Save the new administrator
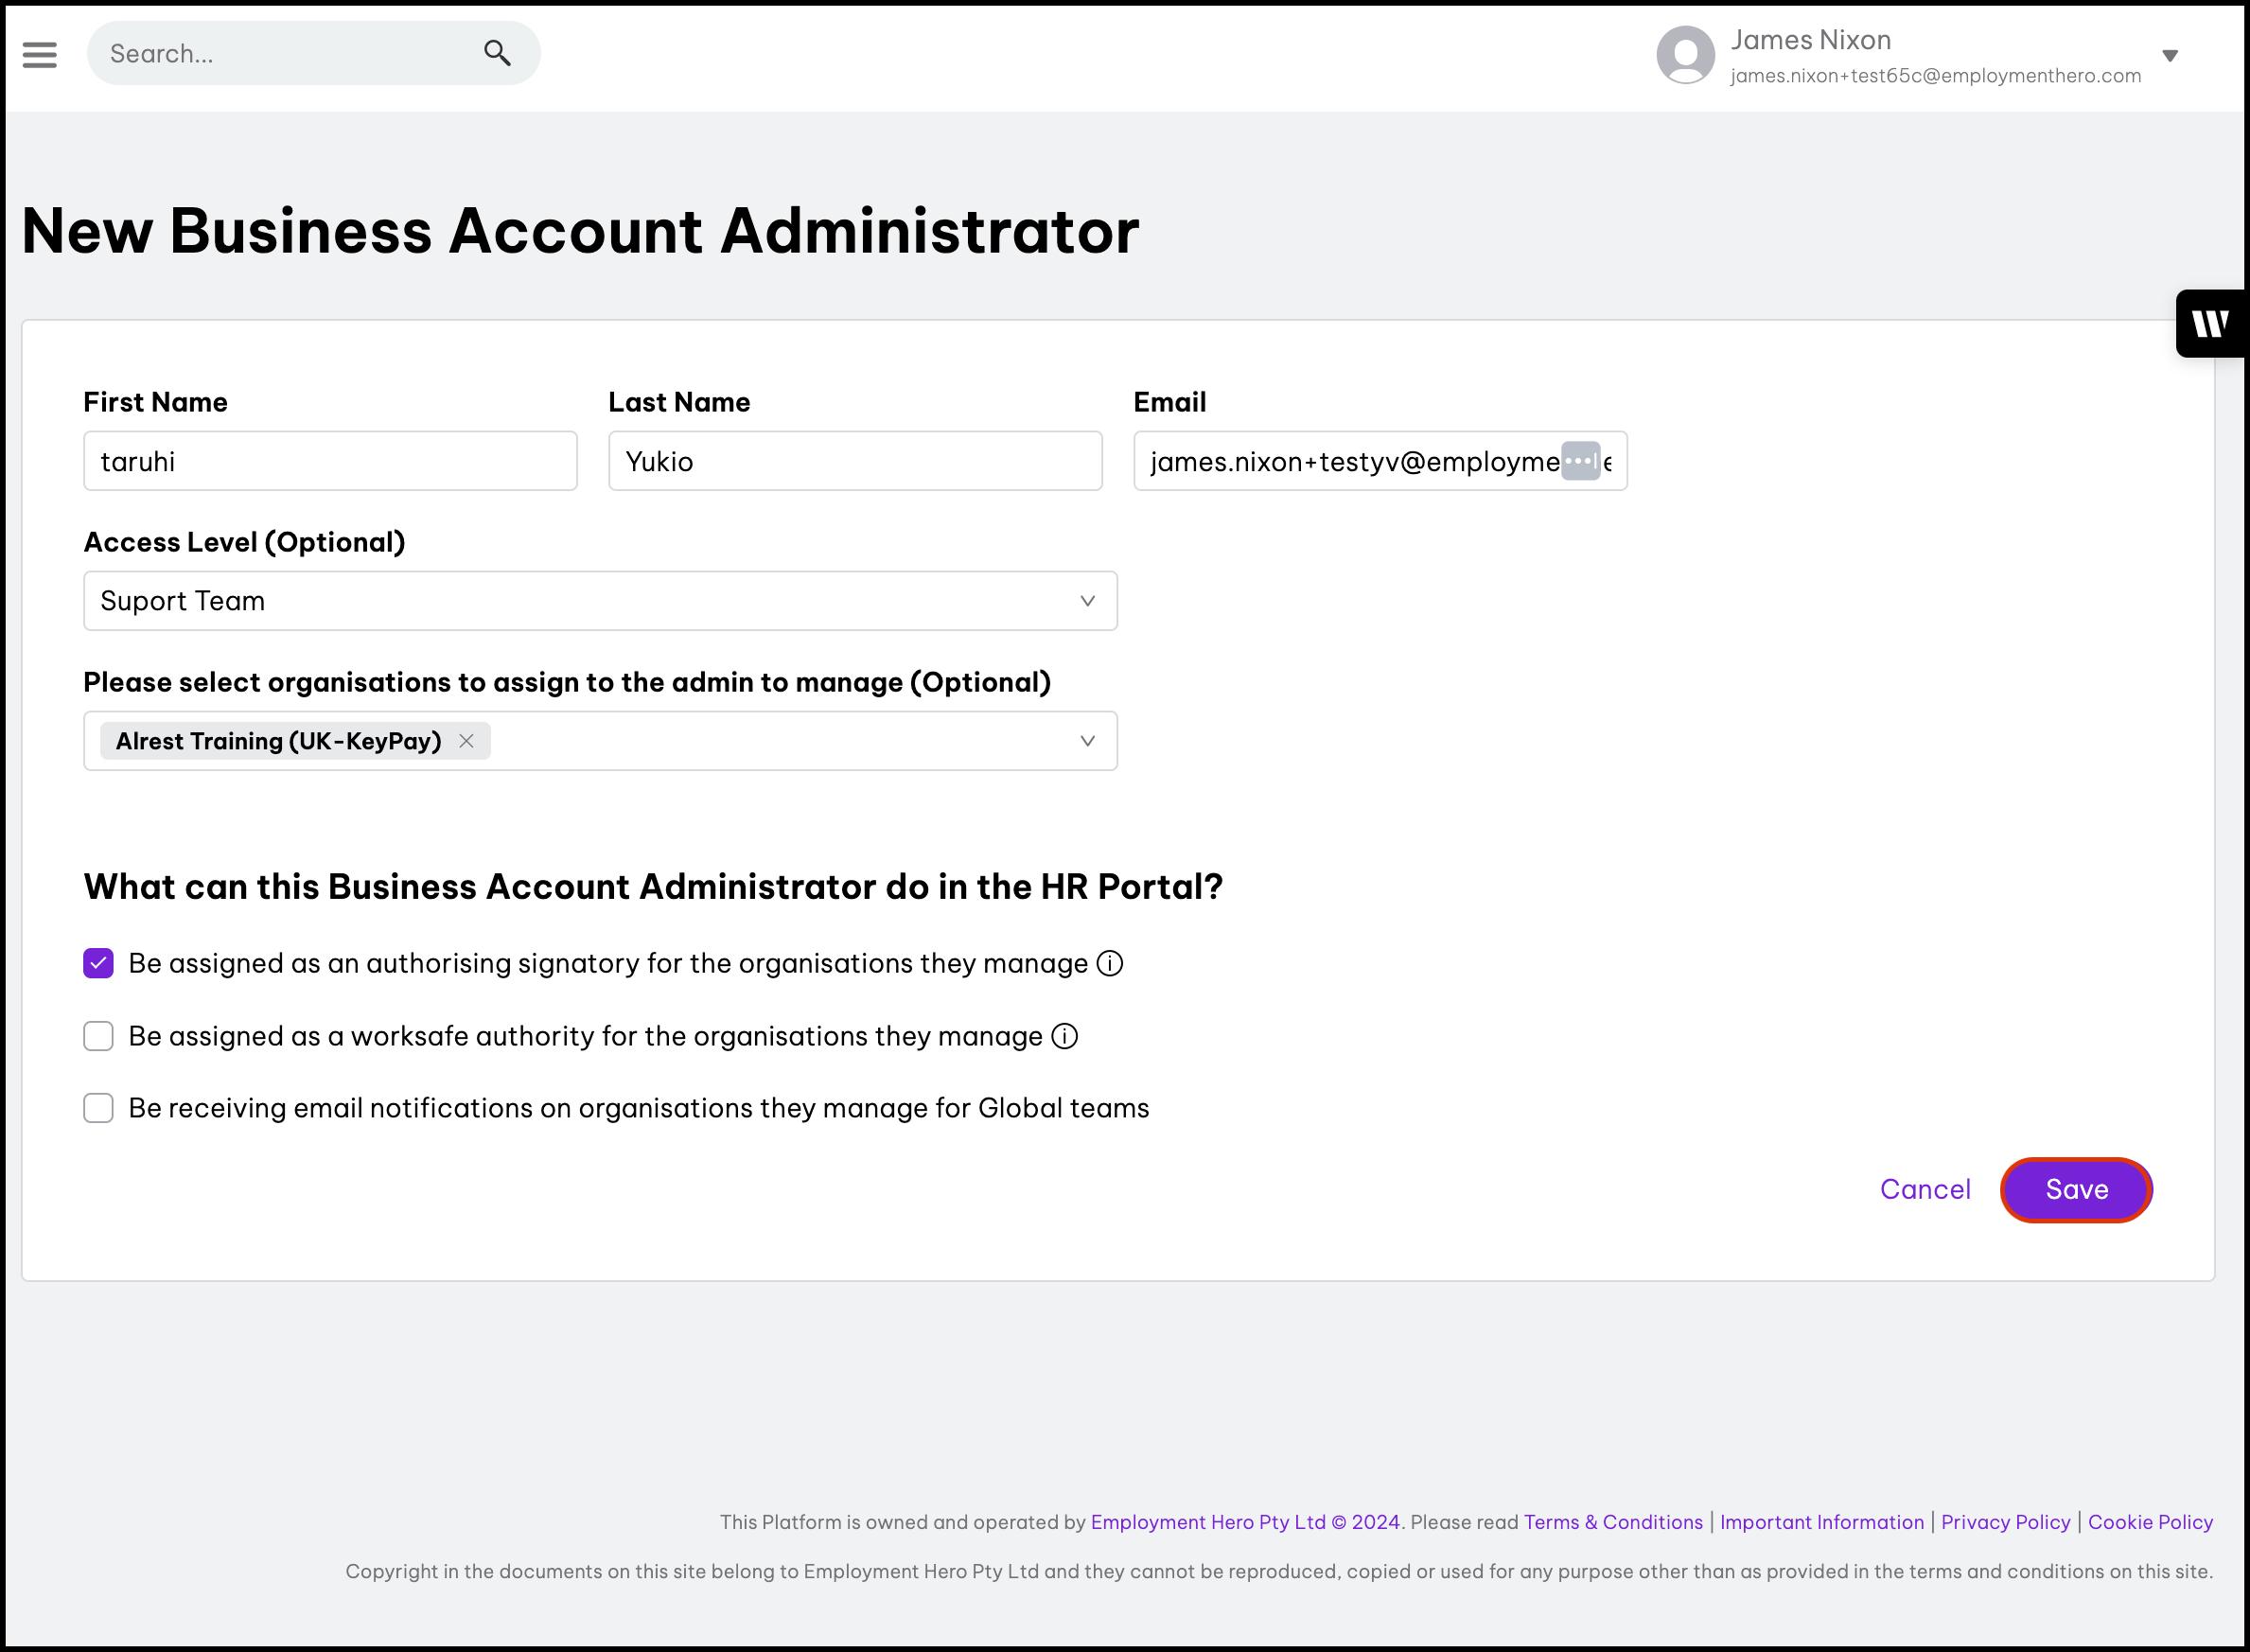The width and height of the screenshot is (2250, 1652). pos(2075,1189)
